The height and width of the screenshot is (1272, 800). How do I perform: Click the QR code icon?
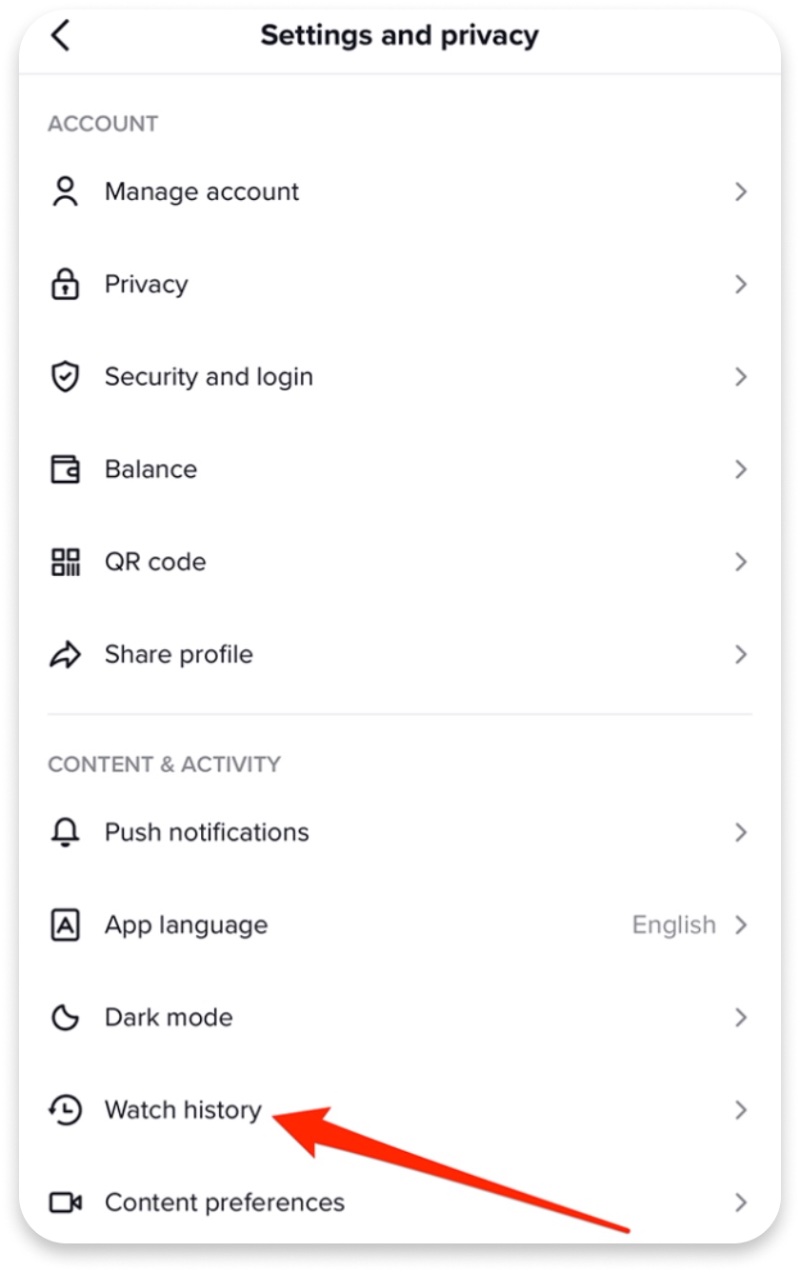pos(65,562)
